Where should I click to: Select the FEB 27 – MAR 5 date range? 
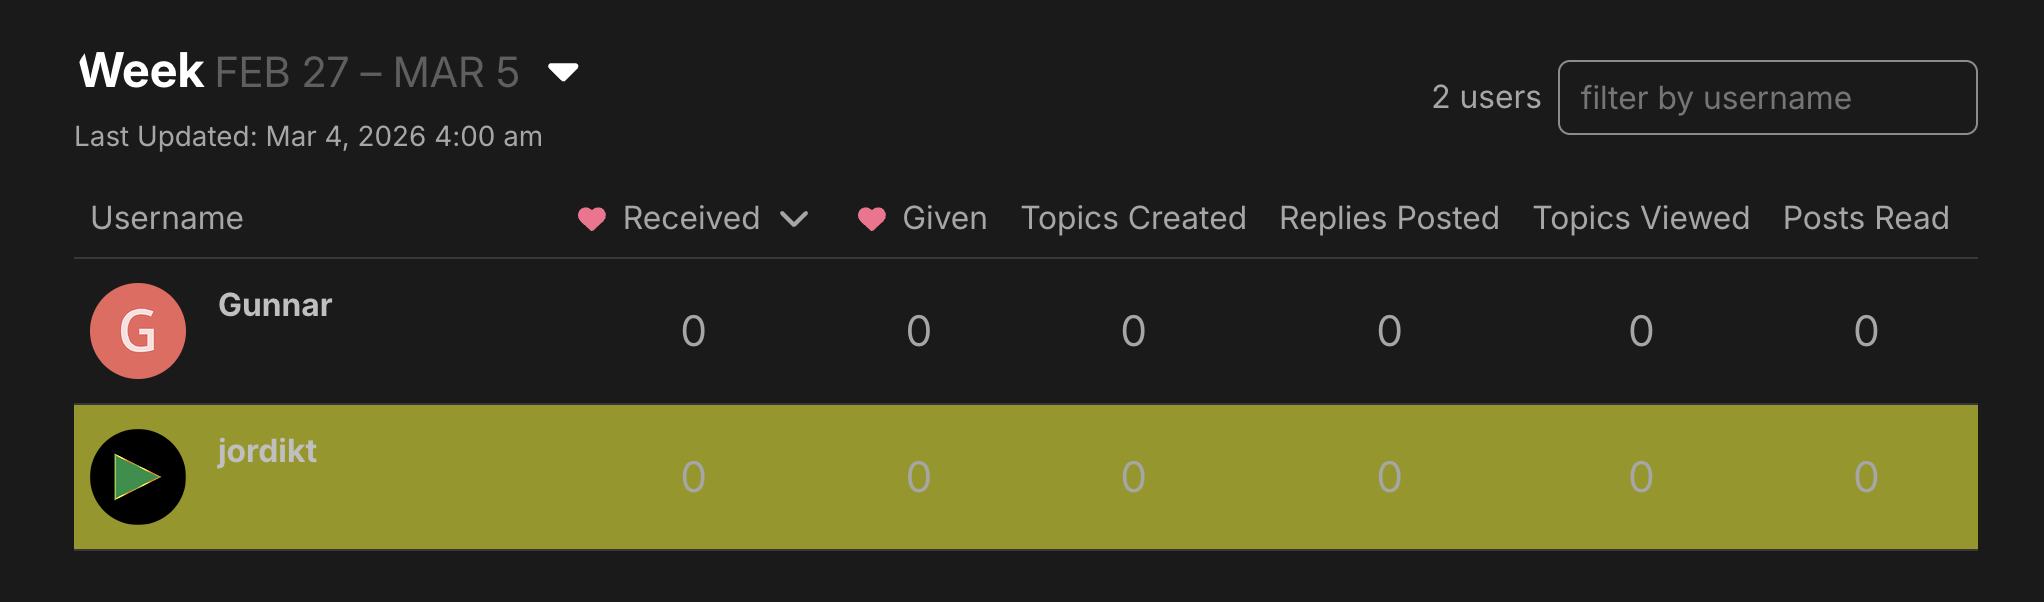click(367, 73)
